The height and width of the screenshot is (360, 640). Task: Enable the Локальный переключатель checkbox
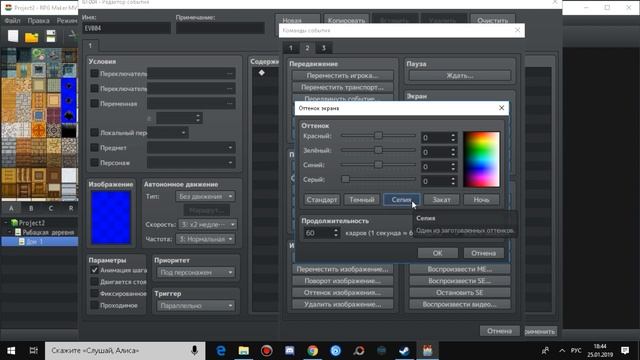click(94, 132)
